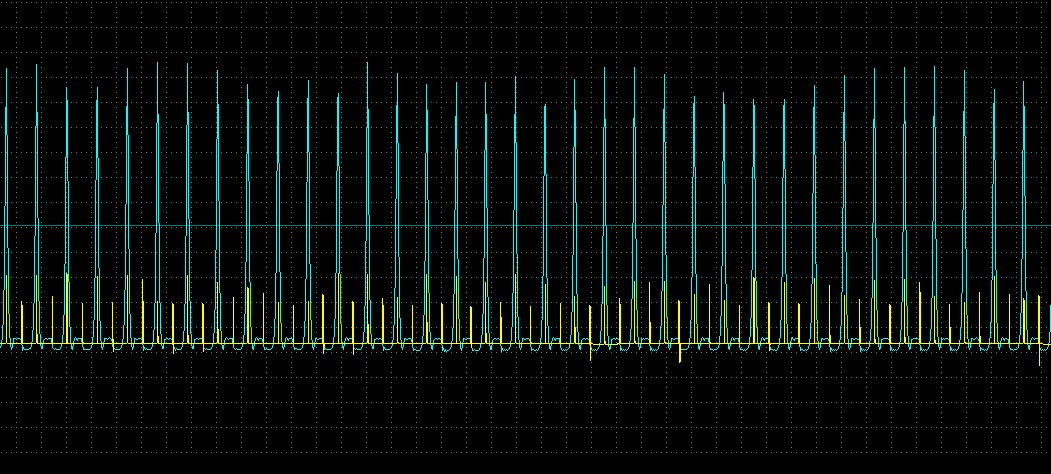
Task: Click the tallest cyan peak tip
Action: [367, 63]
